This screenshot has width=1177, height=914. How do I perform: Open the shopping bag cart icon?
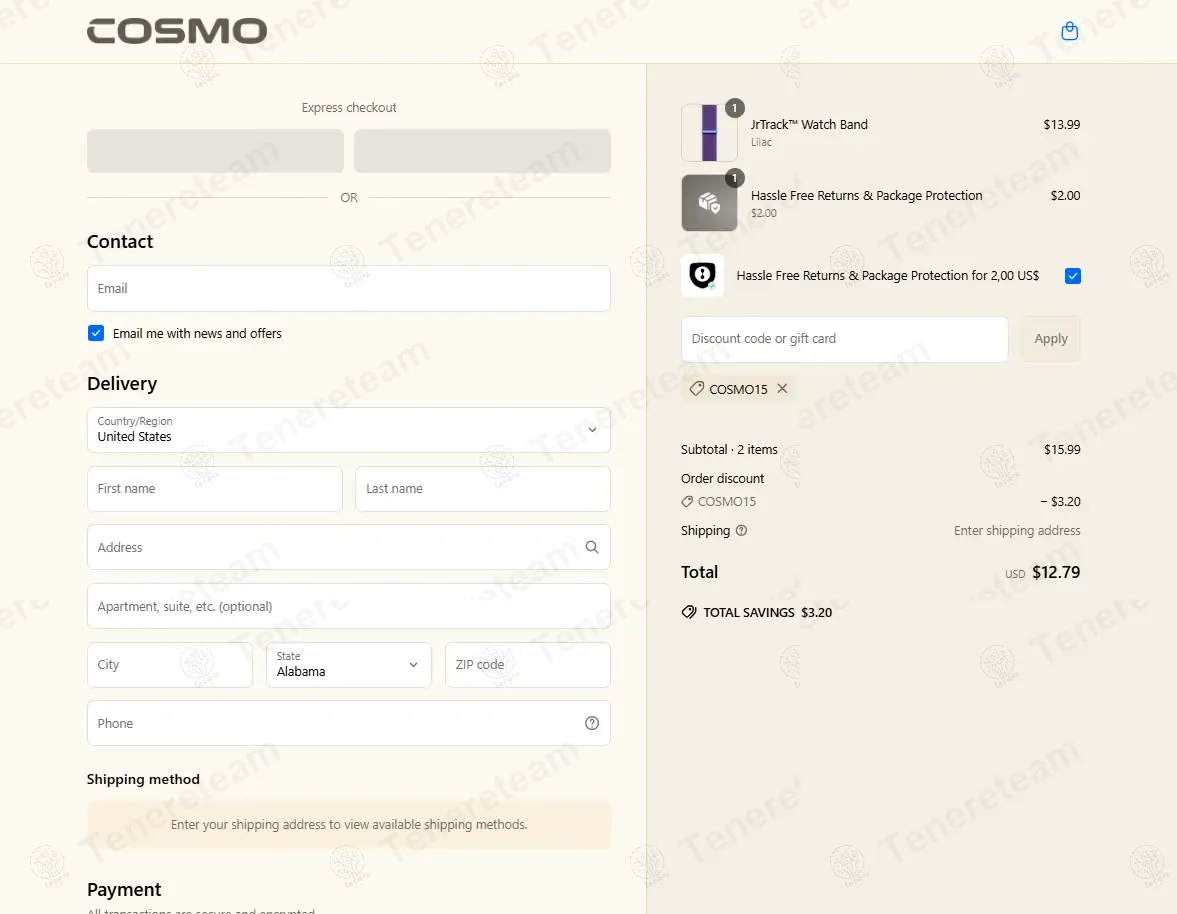[x=1069, y=31]
